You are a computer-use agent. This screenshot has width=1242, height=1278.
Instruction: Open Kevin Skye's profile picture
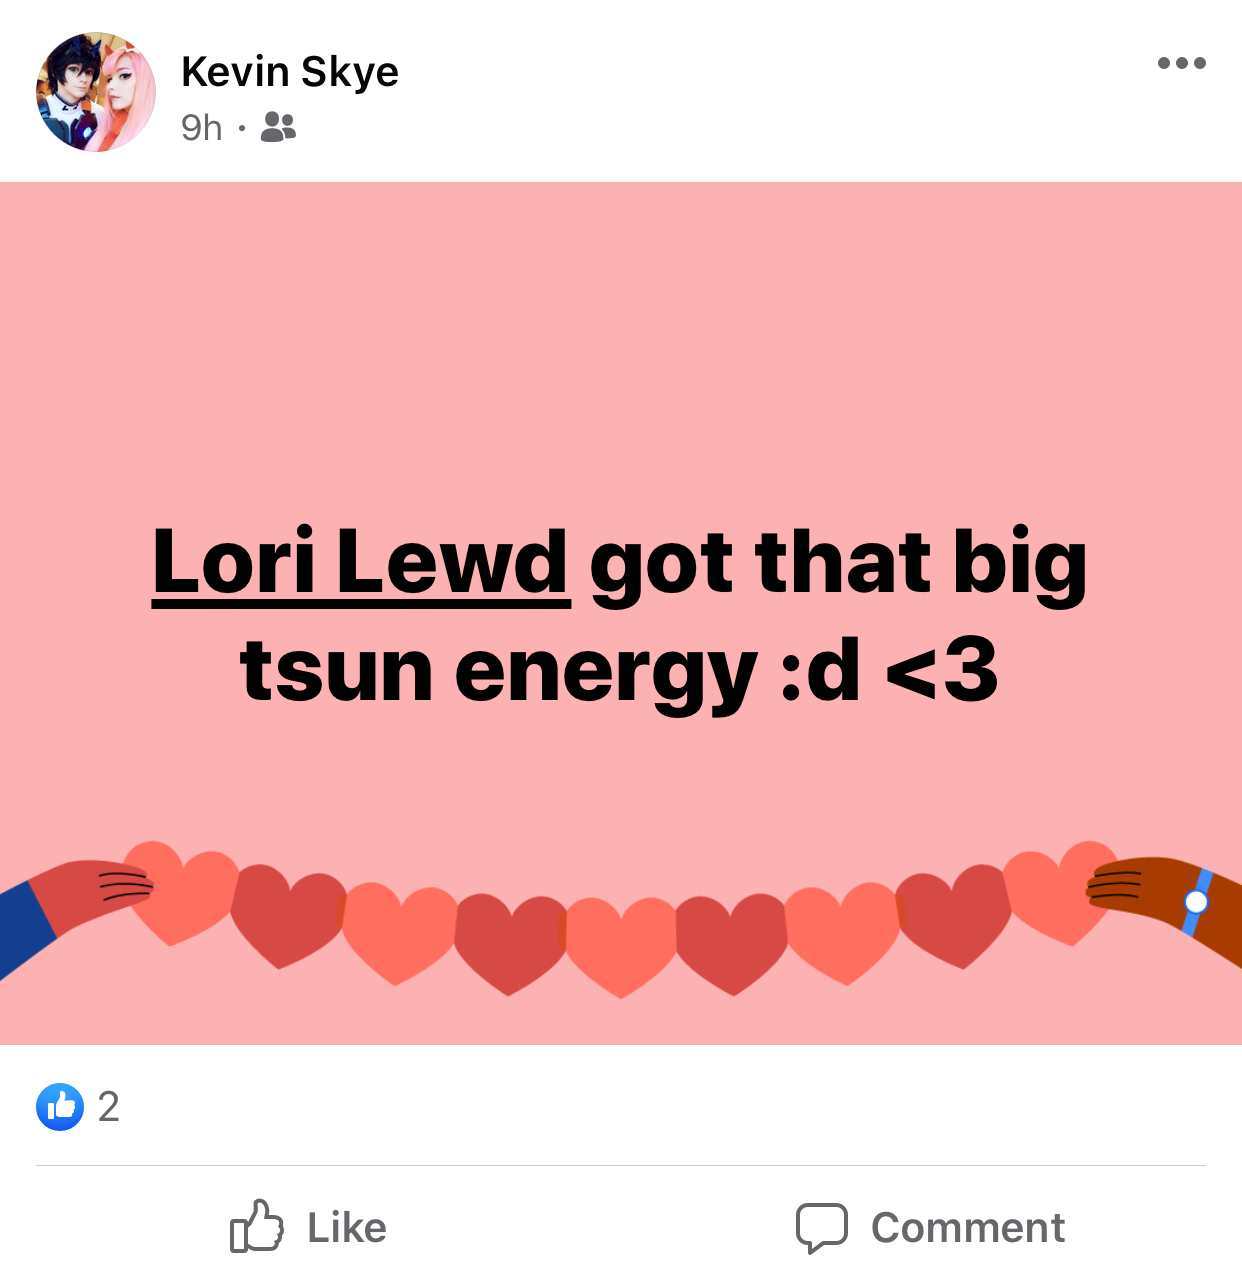tap(96, 92)
